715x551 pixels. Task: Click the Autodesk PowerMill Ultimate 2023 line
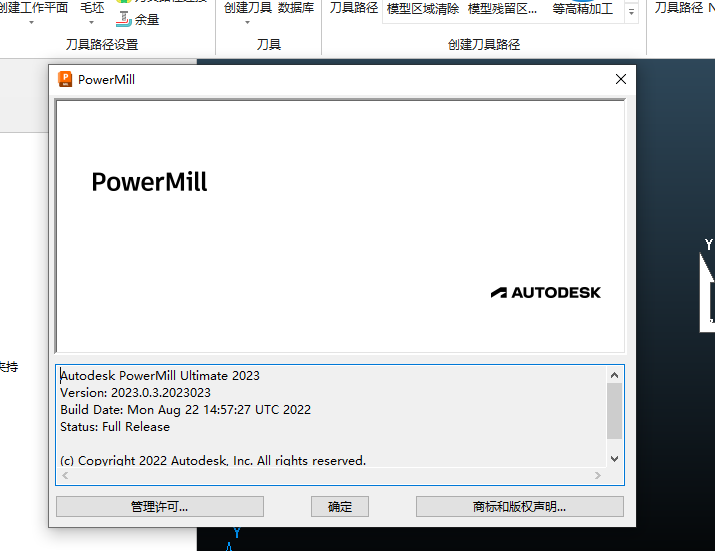point(160,375)
